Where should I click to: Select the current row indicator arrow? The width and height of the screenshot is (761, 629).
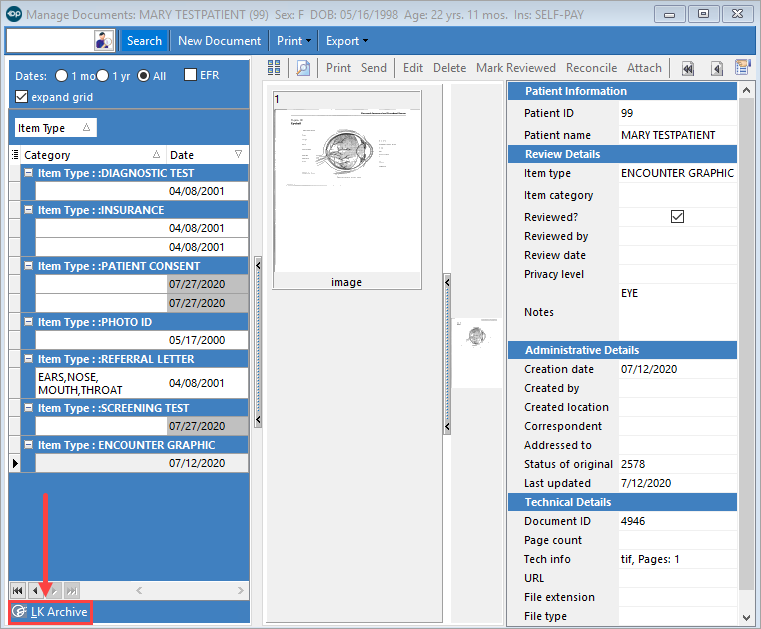pos(15,463)
